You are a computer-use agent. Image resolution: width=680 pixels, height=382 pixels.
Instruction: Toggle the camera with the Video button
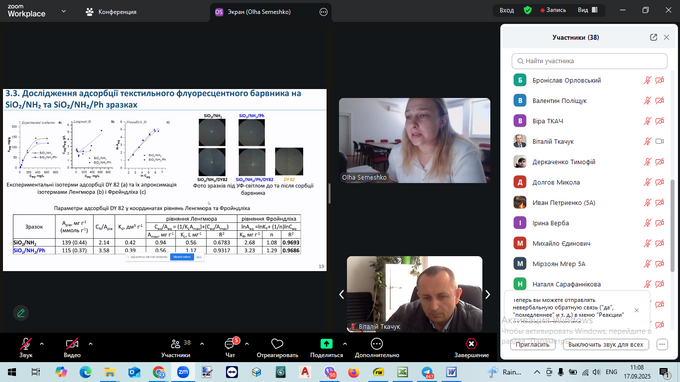(x=72, y=348)
